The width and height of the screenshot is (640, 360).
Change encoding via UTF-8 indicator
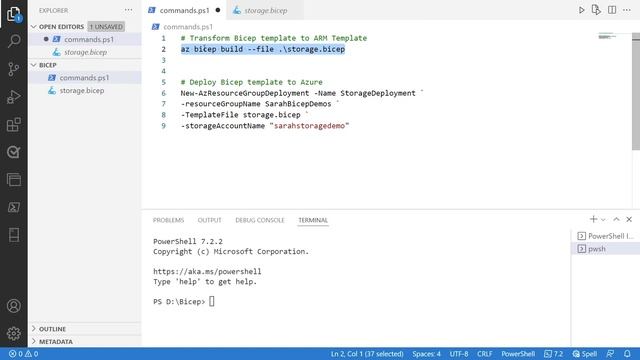pos(459,354)
